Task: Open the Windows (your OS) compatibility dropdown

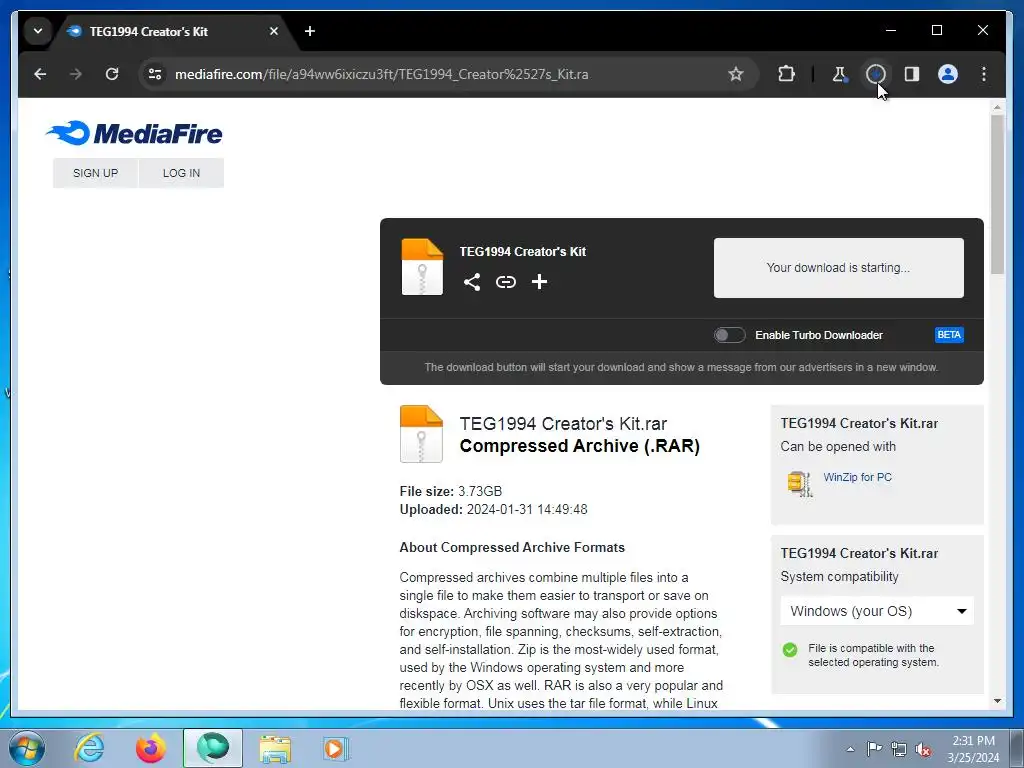Action: coord(877,611)
